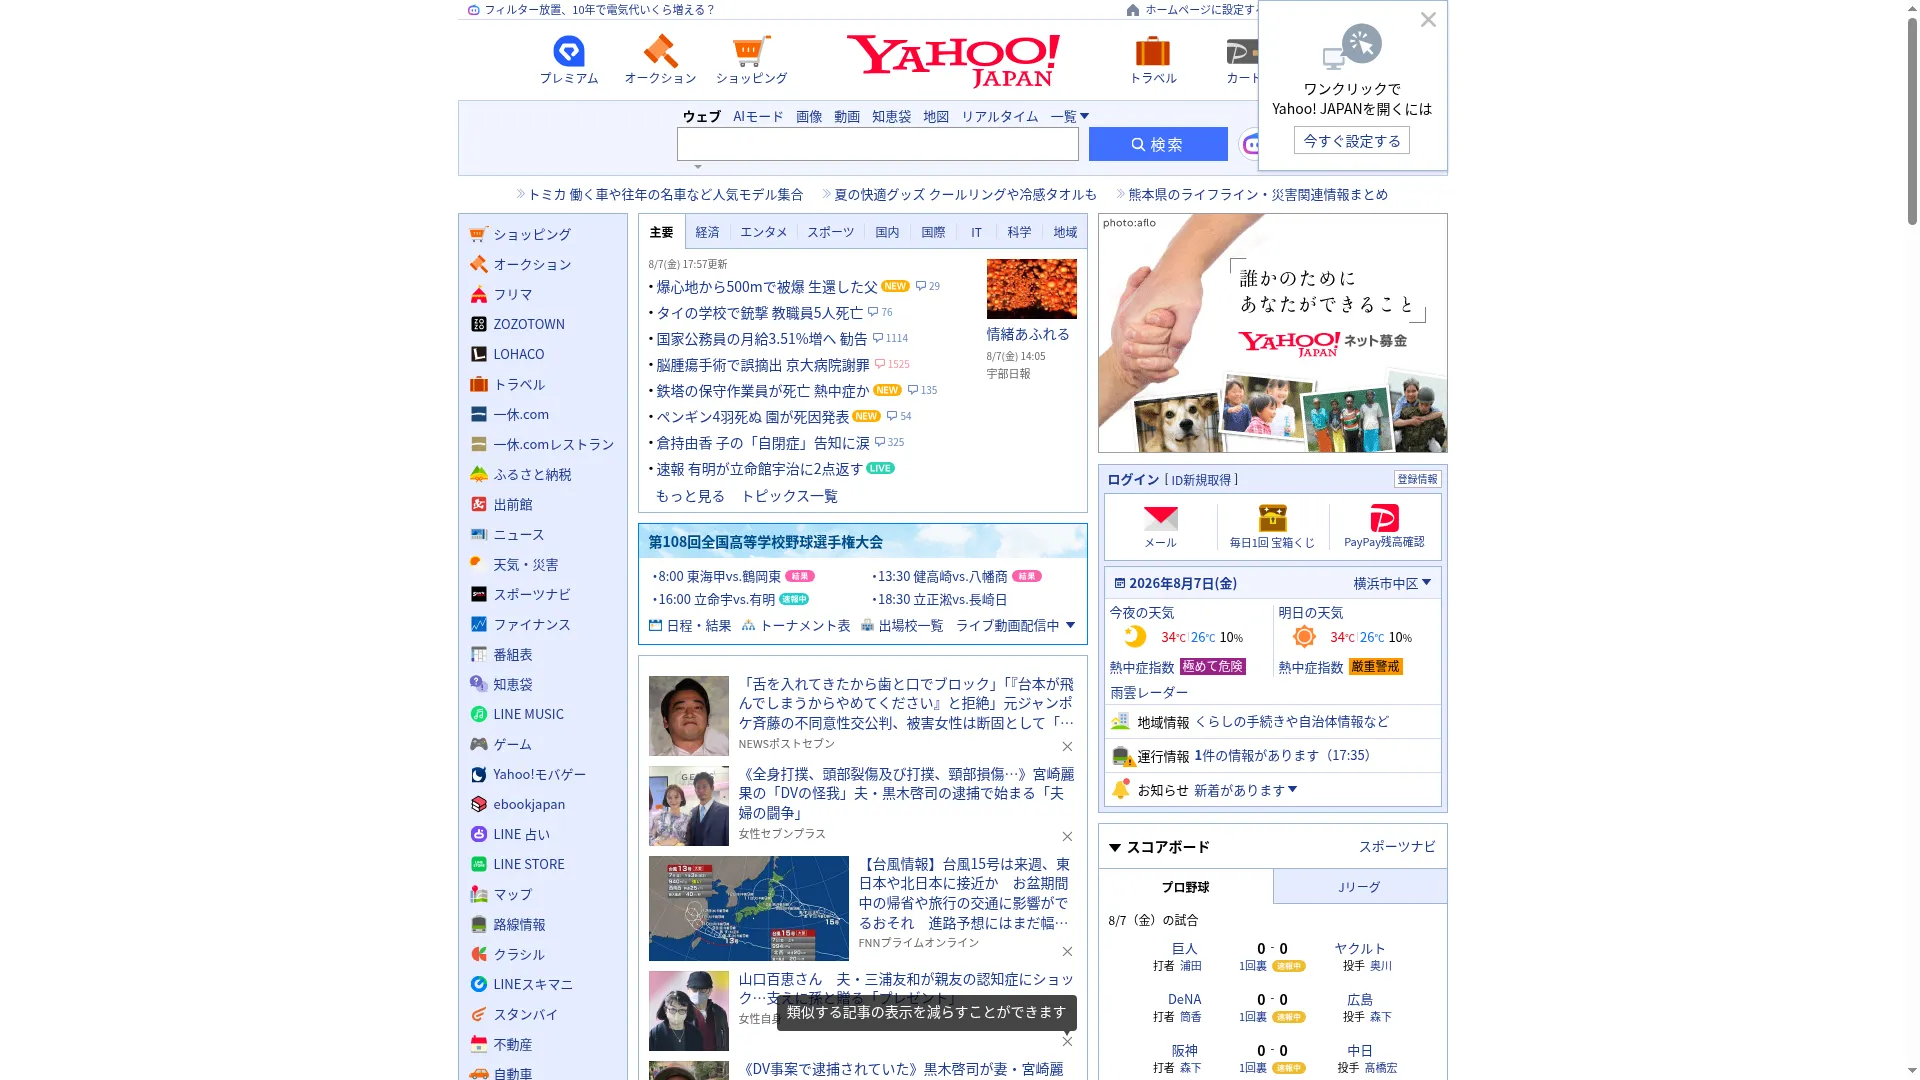Image resolution: width=1920 pixels, height=1080 pixels.
Task: Expand the 一覧 search category dropdown
Action: [1069, 116]
